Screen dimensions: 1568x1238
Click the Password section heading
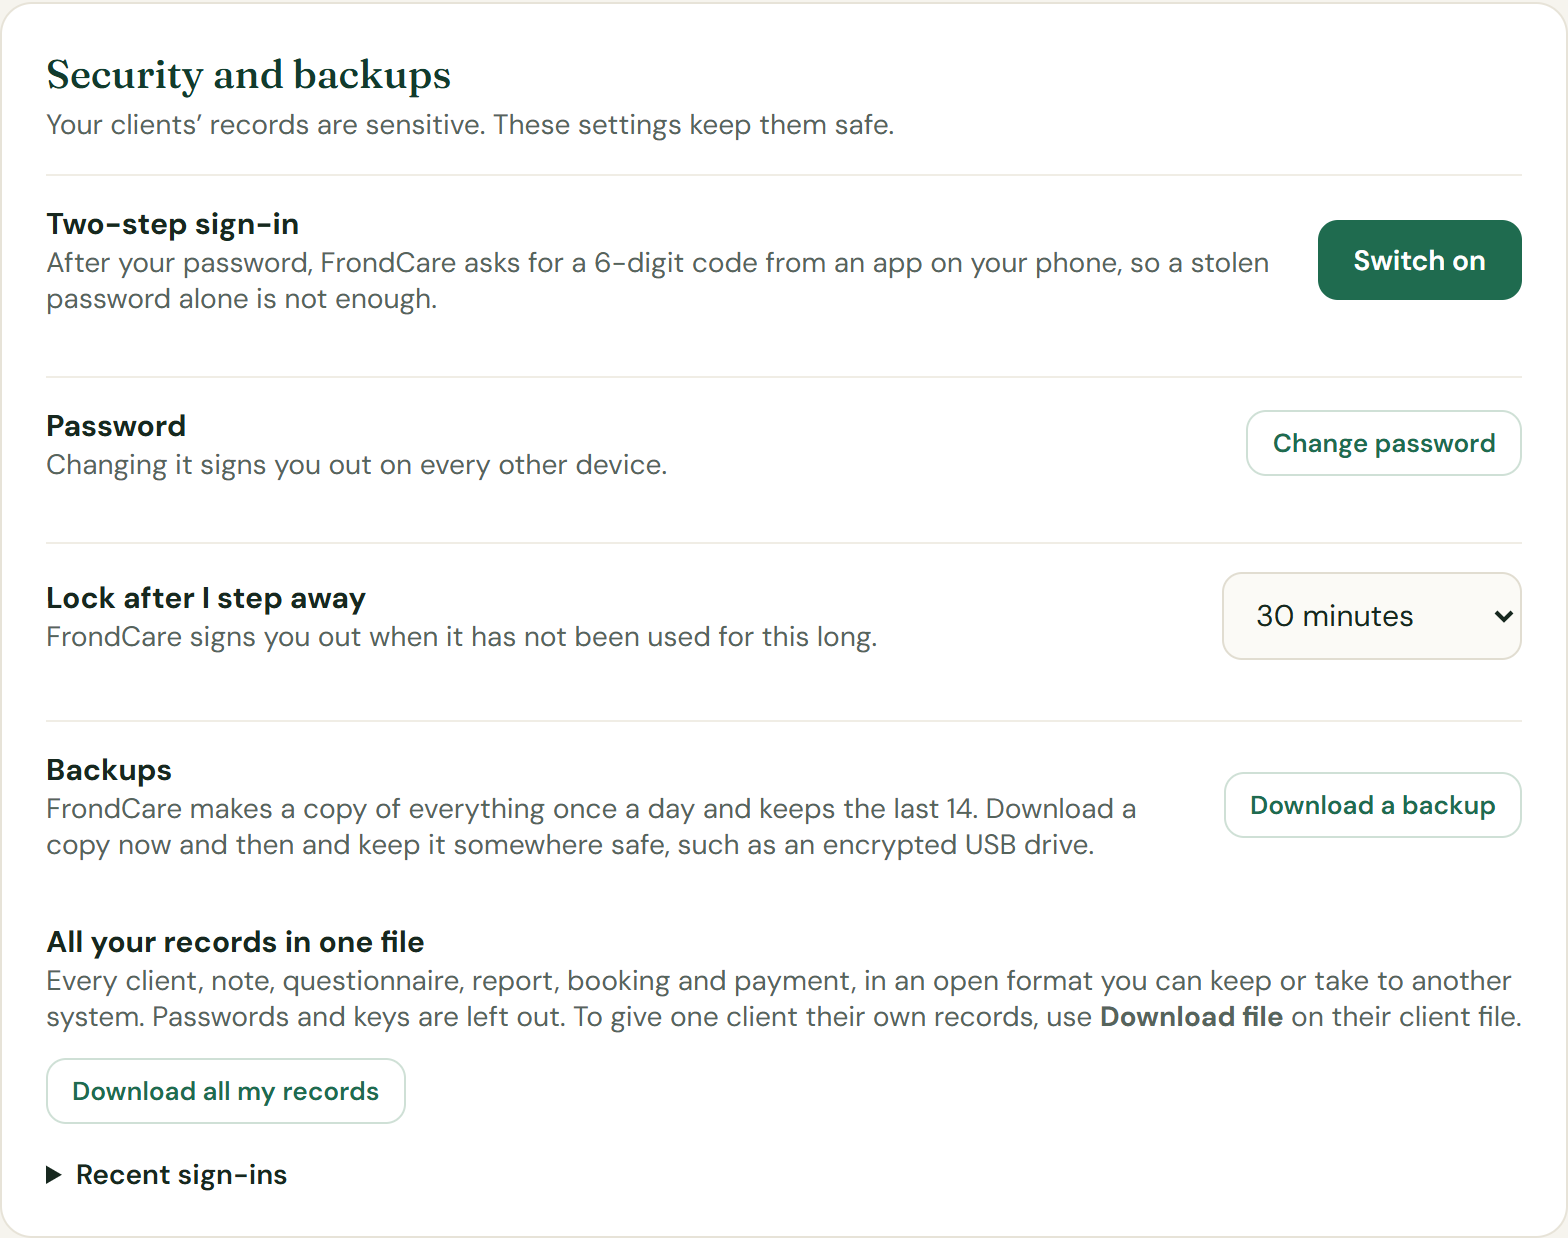(116, 426)
